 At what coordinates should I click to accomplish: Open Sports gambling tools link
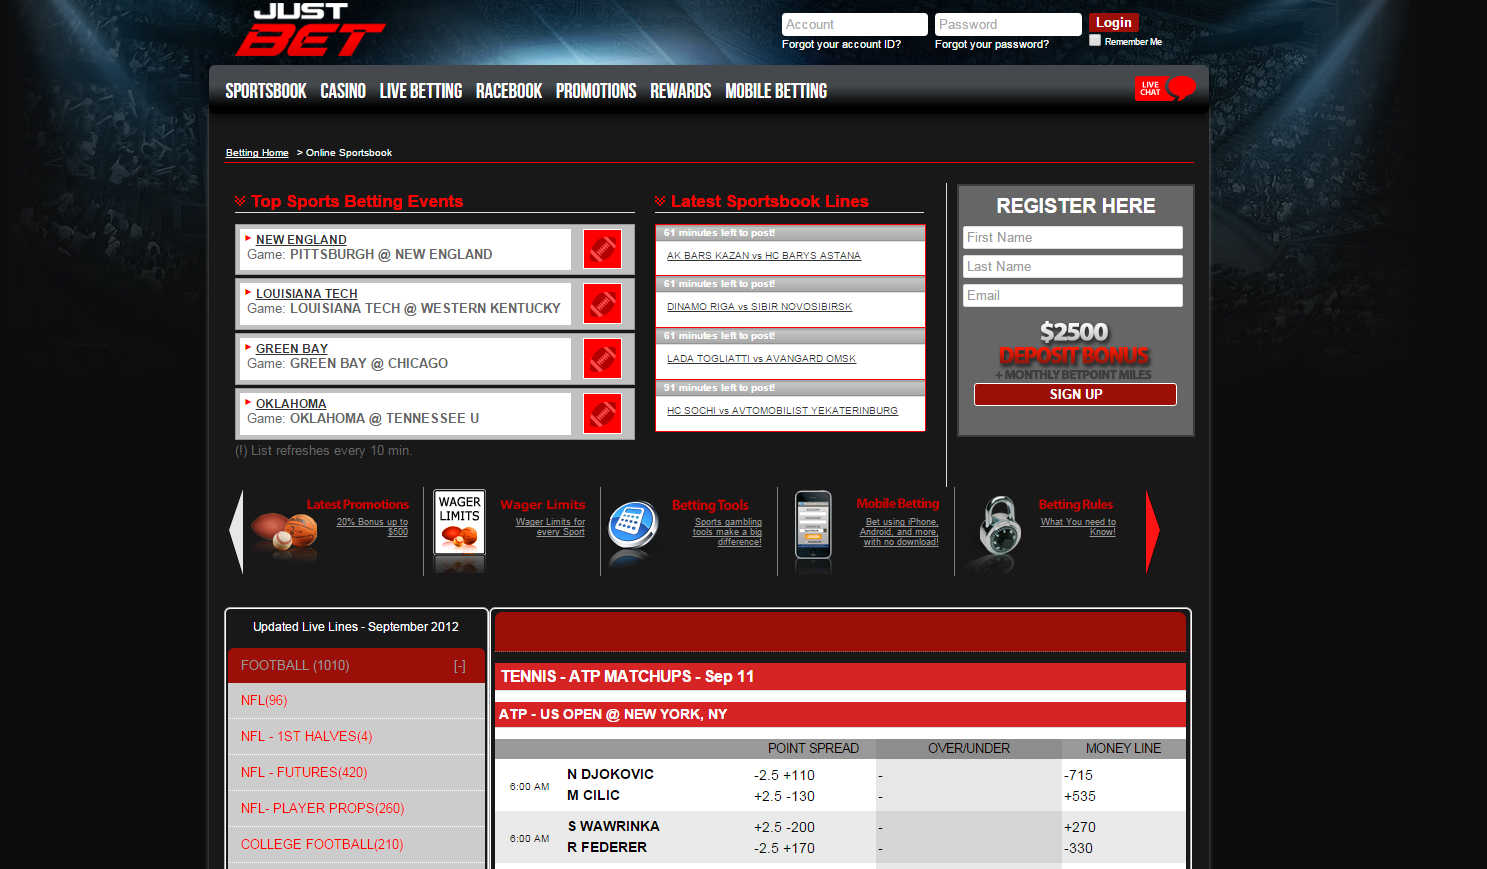click(727, 532)
